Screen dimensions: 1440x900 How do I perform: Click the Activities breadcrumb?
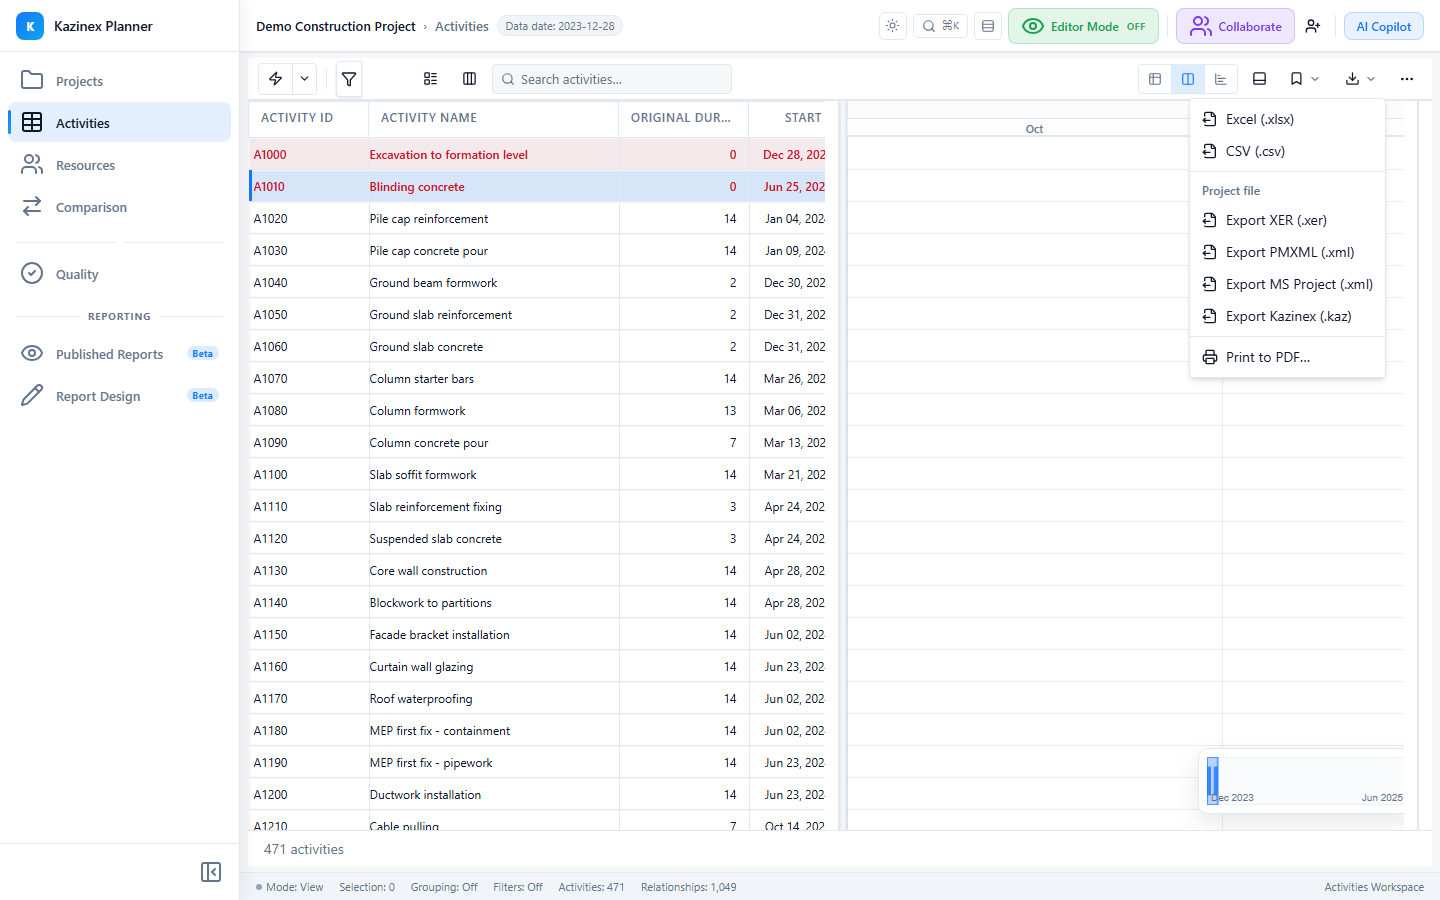(x=462, y=26)
